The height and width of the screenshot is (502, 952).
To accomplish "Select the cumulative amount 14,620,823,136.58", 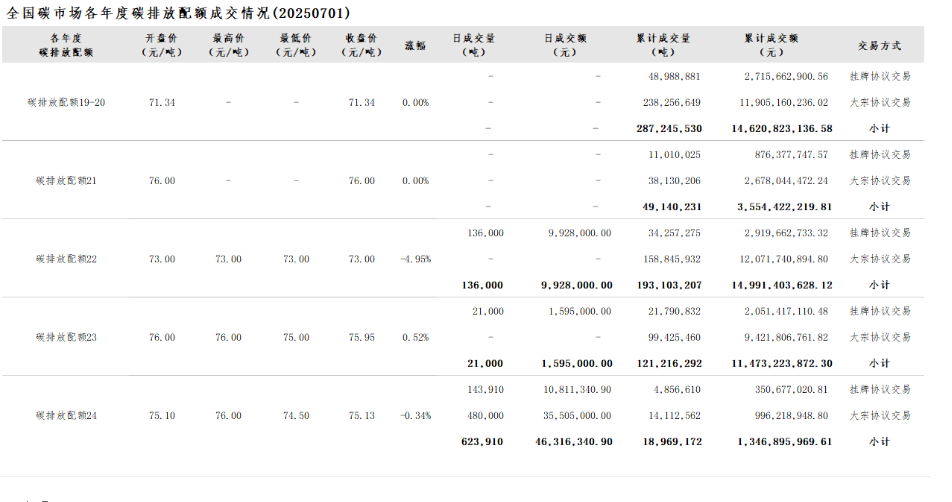I will click(783, 129).
